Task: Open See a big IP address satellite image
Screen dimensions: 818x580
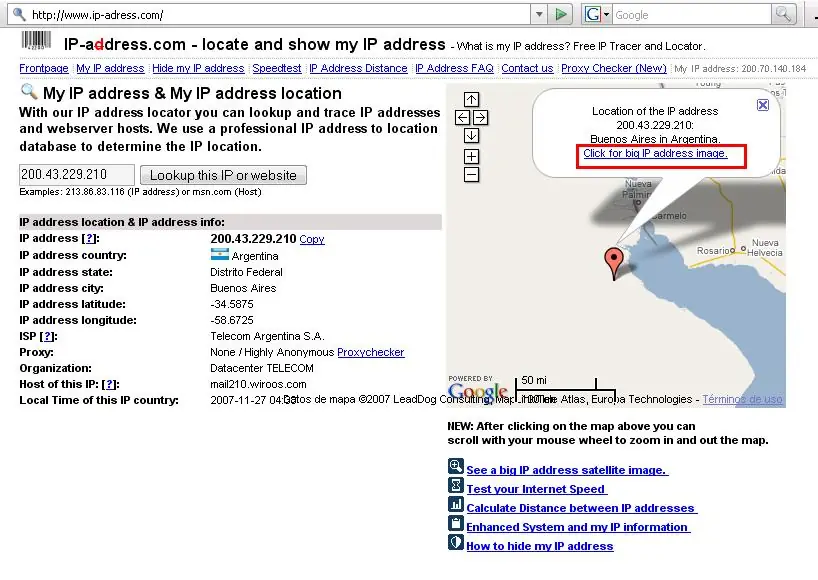Action: (x=567, y=470)
